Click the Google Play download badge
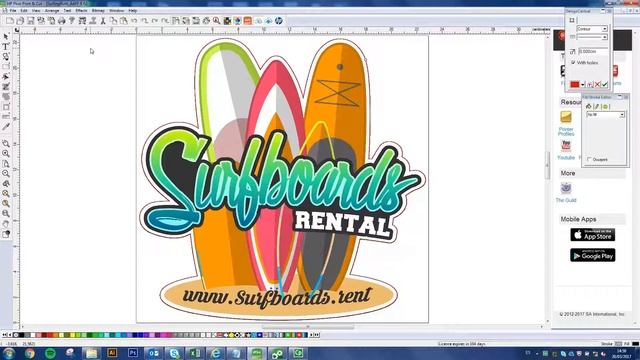 pos(593,255)
